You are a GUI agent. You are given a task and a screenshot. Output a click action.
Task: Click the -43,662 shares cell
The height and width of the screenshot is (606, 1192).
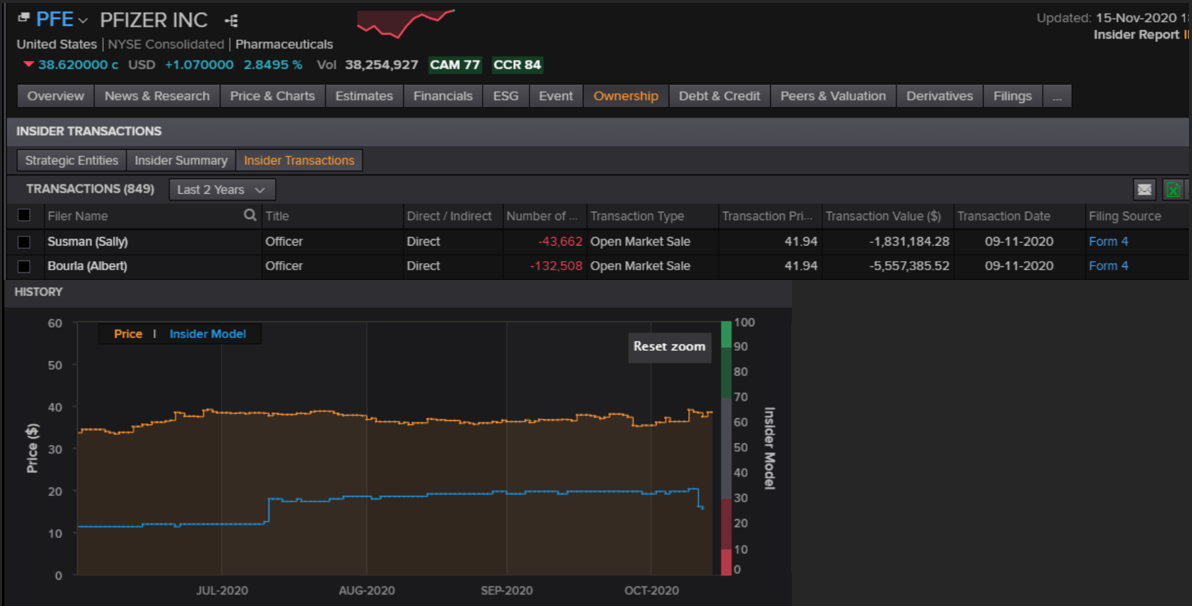pos(560,242)
